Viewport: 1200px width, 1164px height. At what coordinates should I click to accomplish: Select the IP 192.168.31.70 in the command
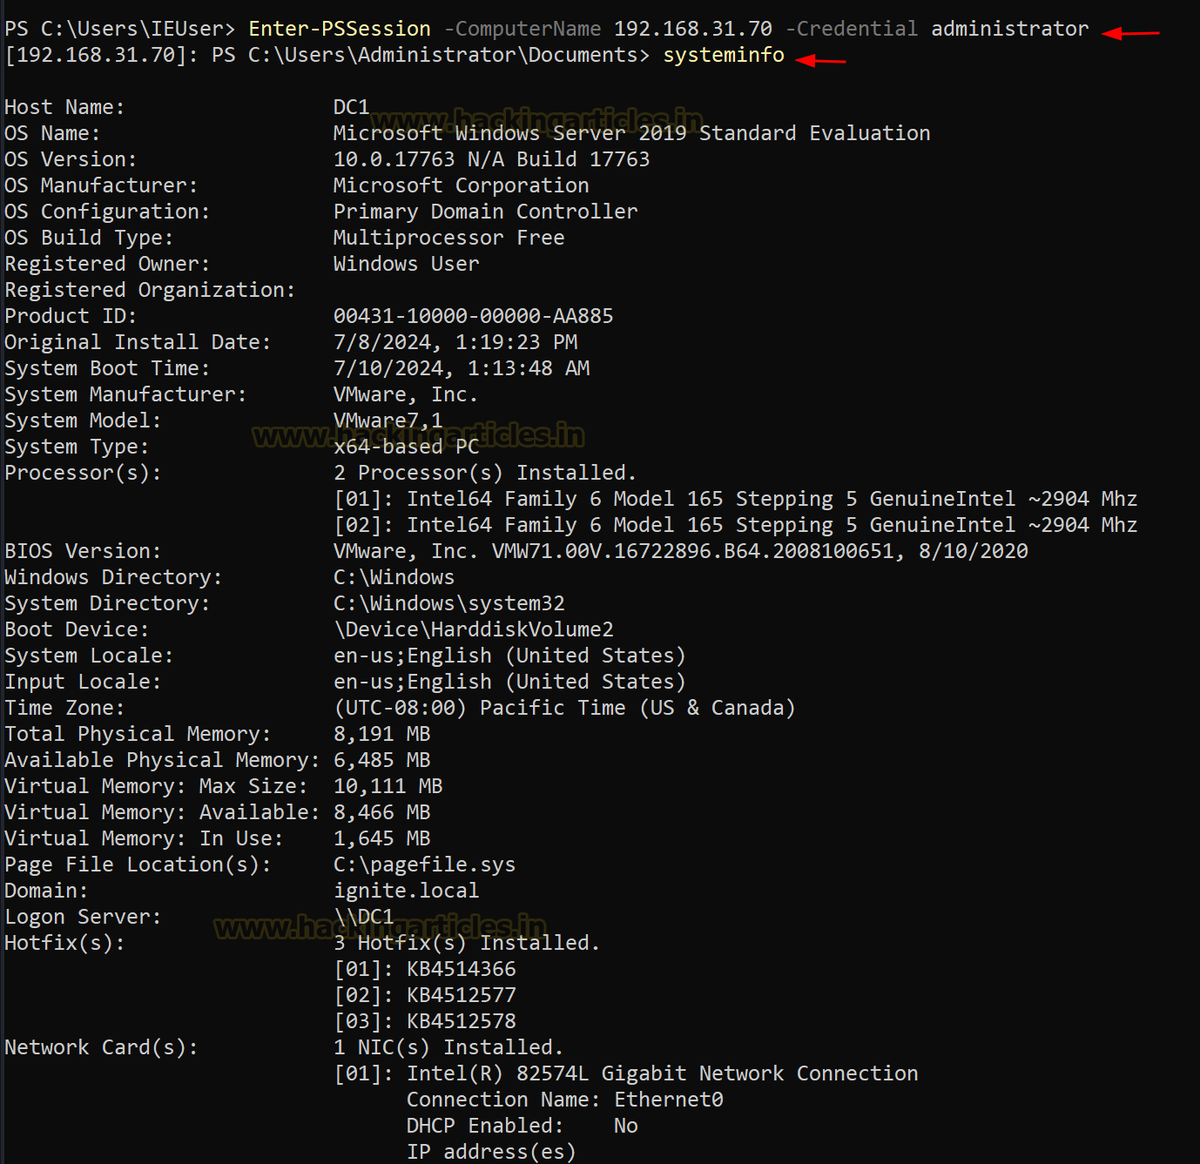[693, 29]
